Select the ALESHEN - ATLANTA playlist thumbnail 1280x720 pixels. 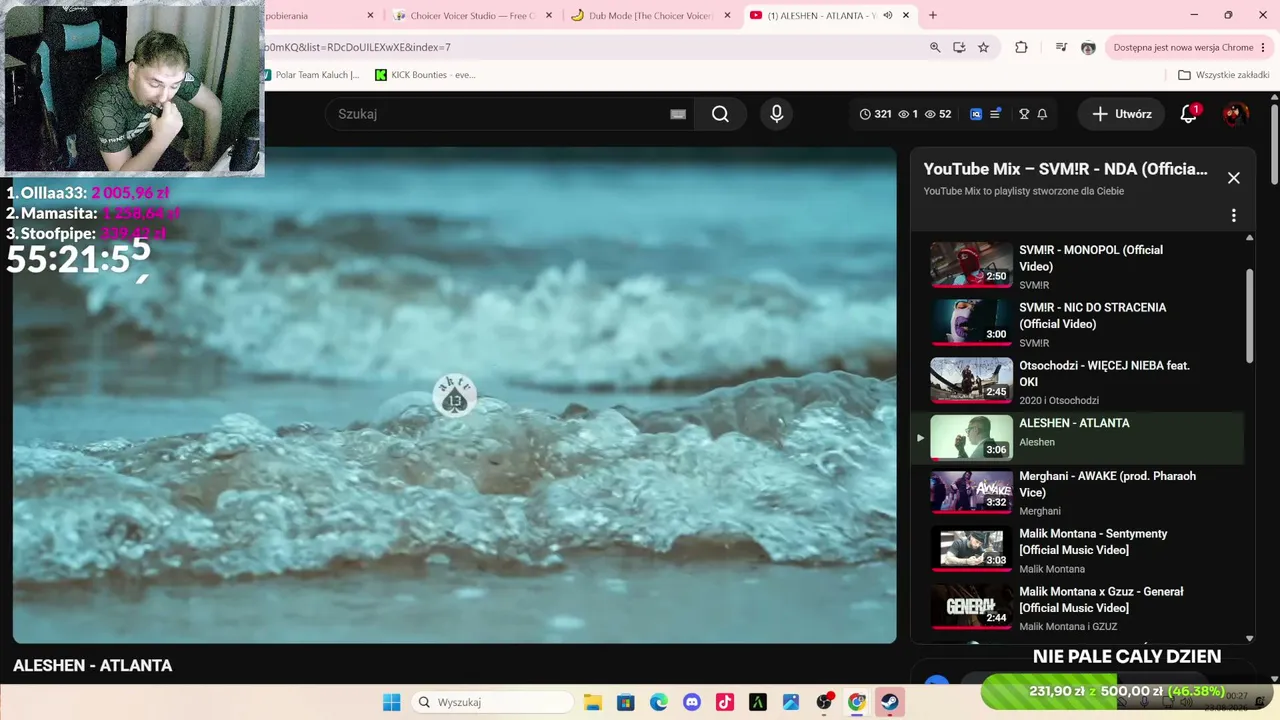(971, 437)
